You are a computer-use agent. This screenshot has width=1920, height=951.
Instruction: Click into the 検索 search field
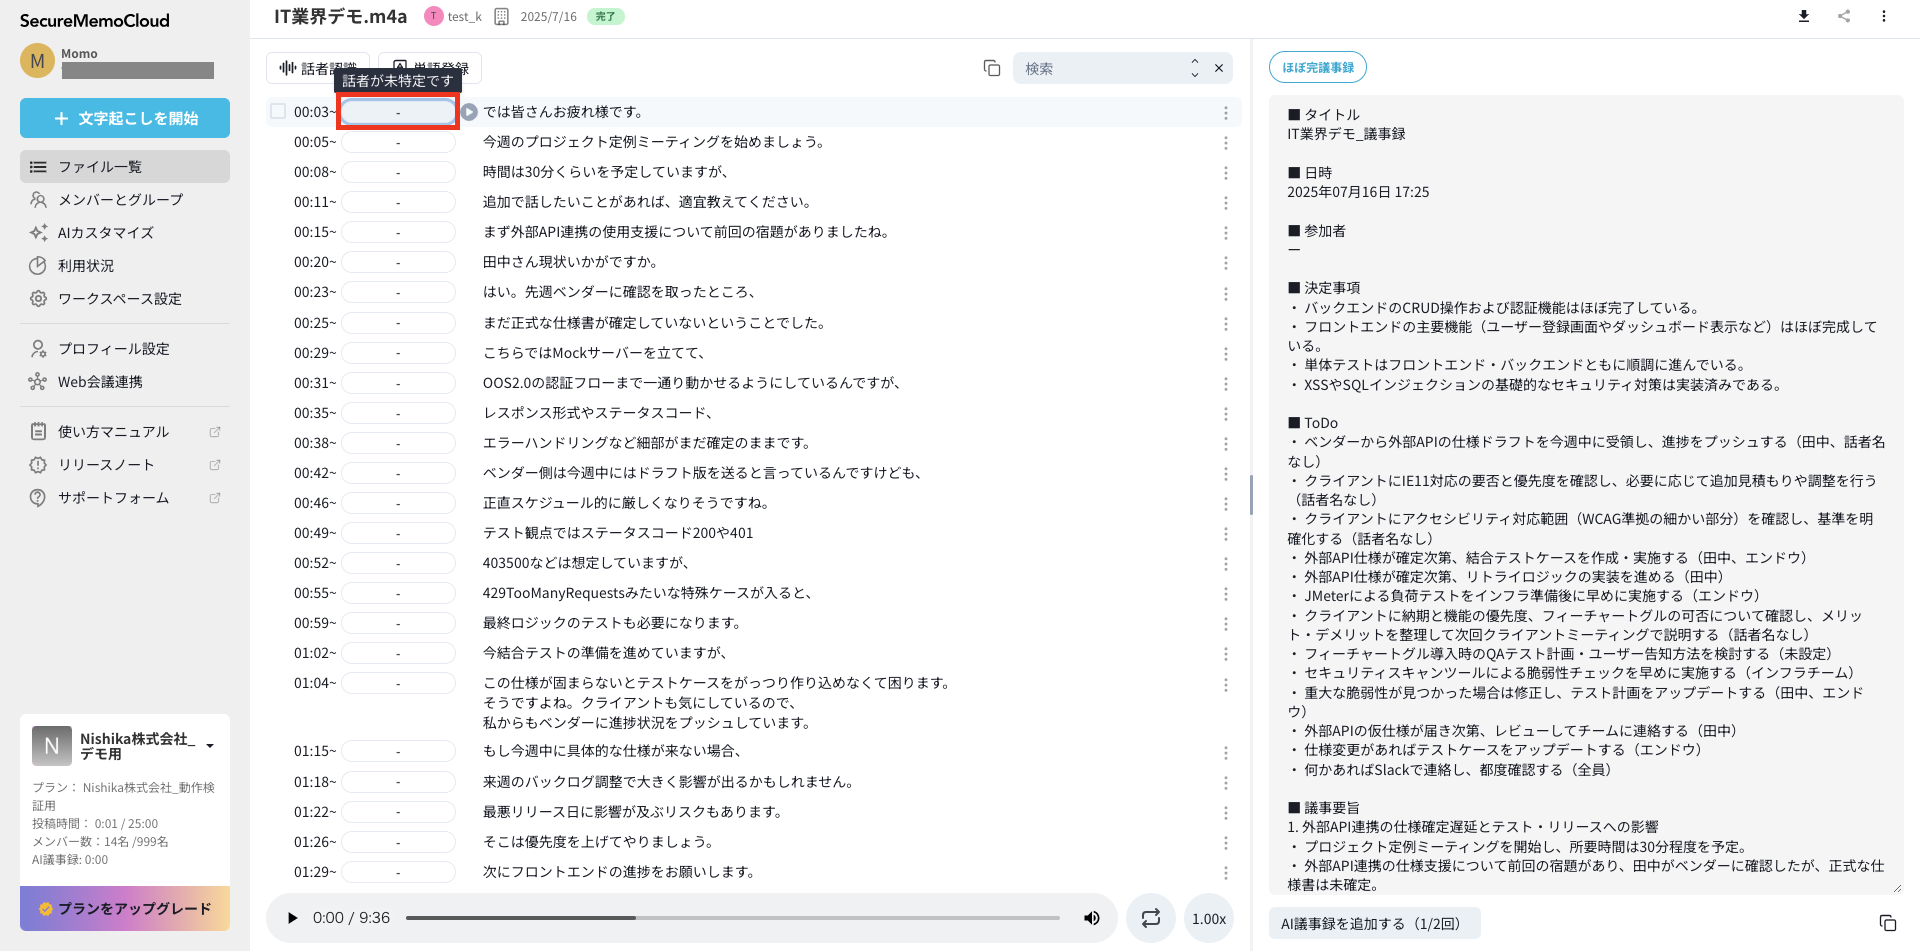[x=1100, y=68]
